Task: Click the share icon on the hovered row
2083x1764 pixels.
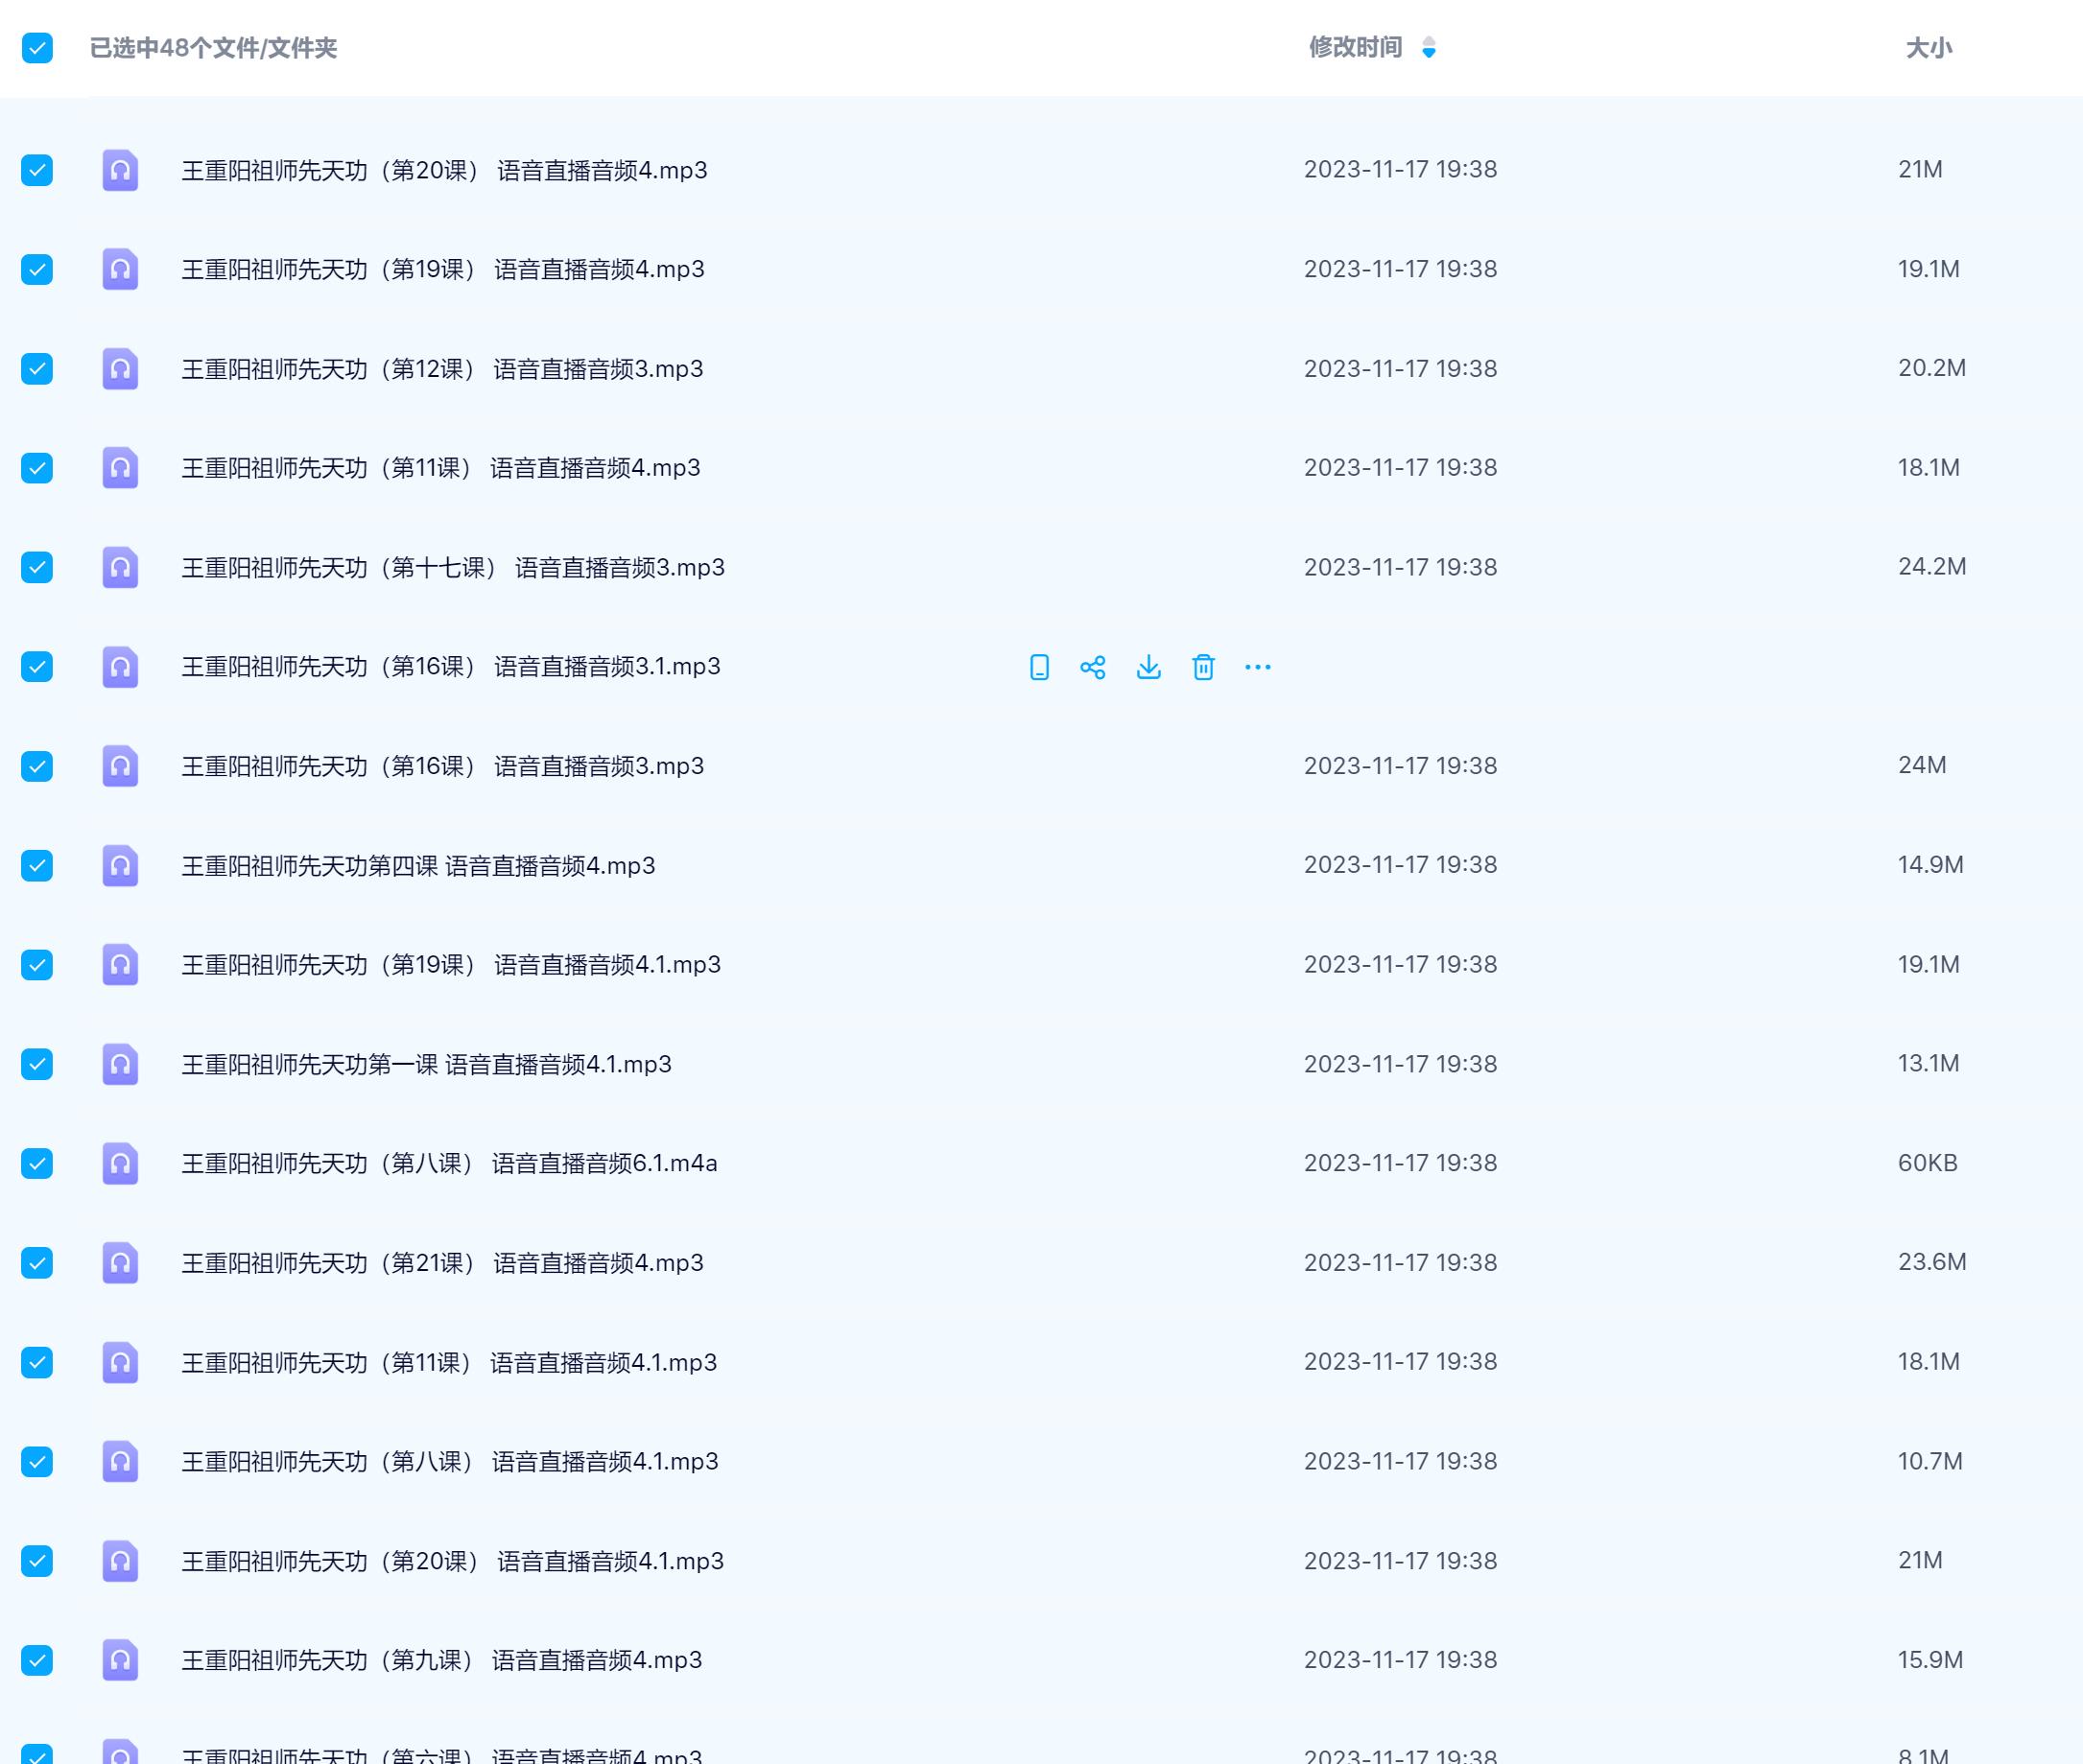Action: (1093, 667)
